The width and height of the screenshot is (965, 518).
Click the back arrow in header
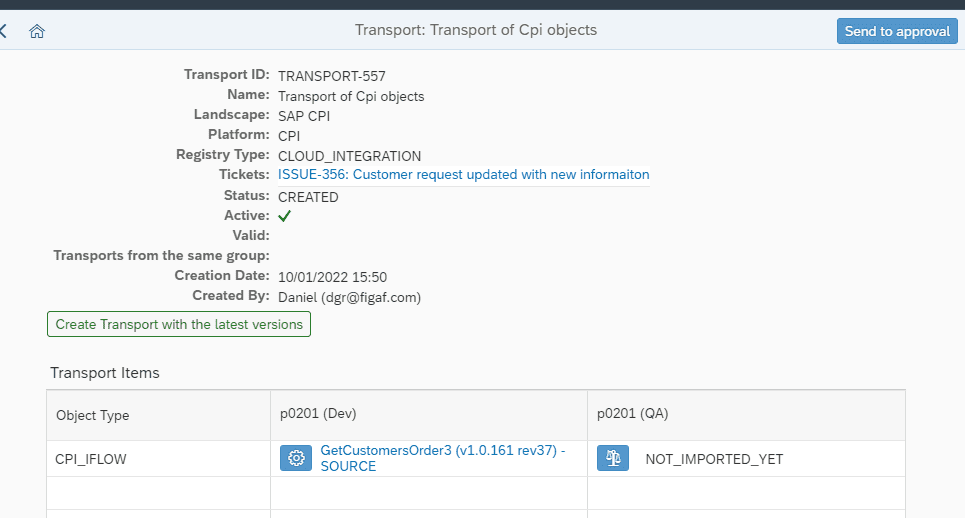point(3,31)
